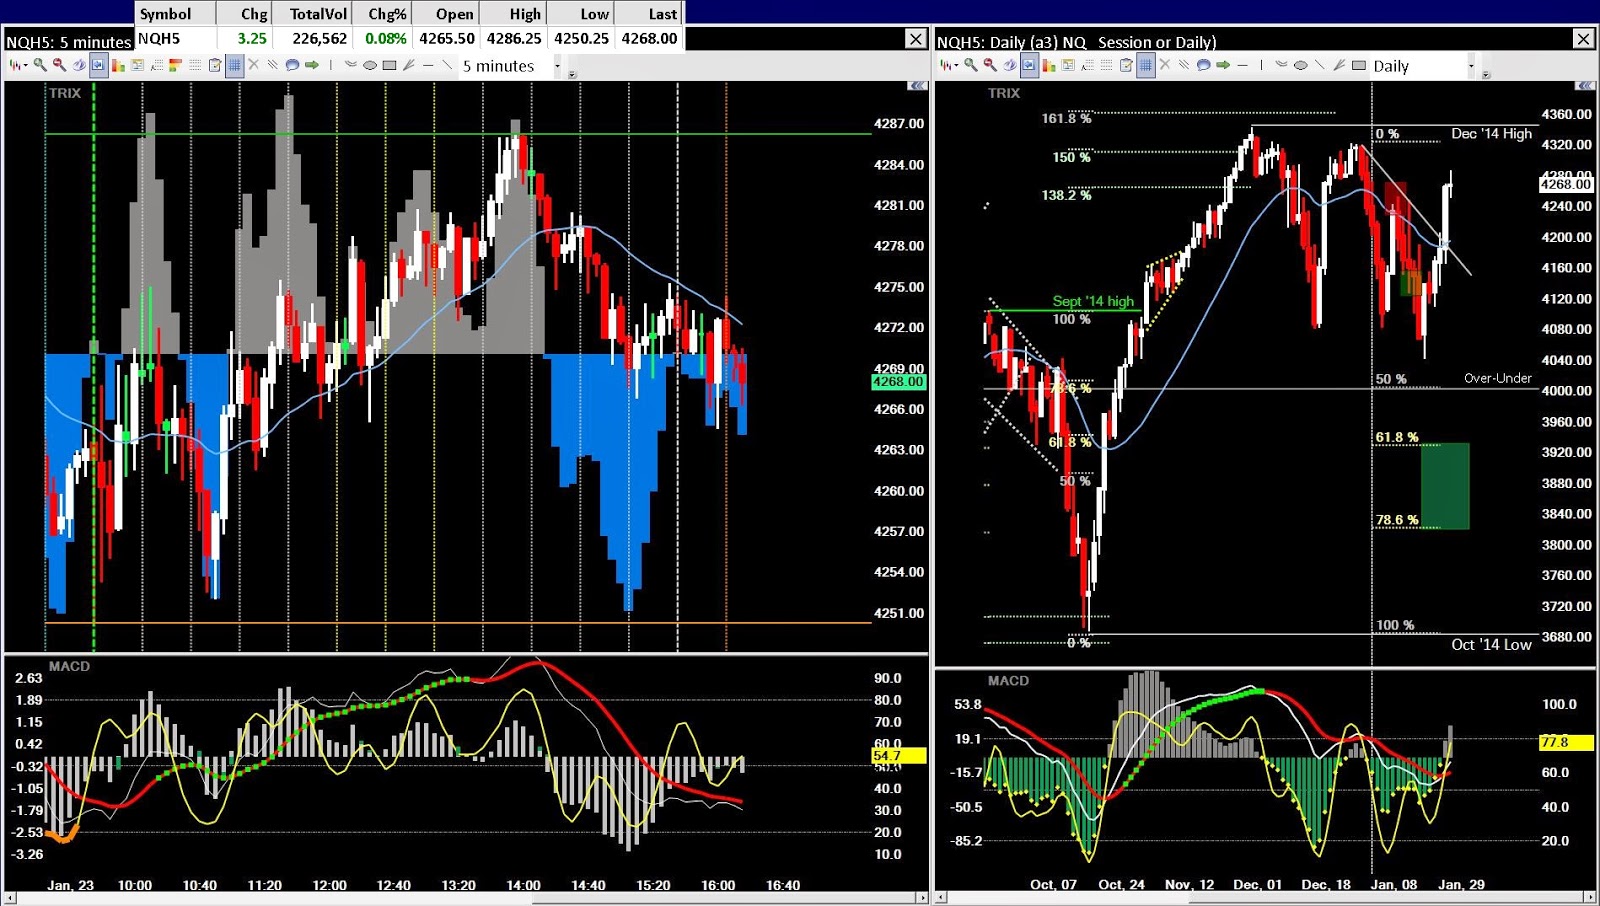Image resolution: width=1600 pixels, height=906 pixels.
Task: Close the NQH5 5 minutes chart window
Action: 916,39
